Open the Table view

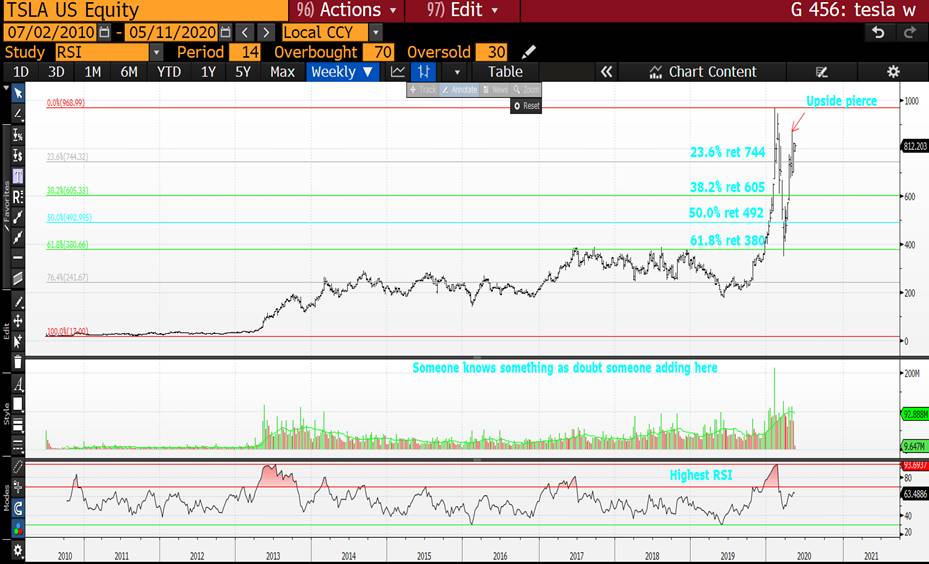tap(505, 72)
